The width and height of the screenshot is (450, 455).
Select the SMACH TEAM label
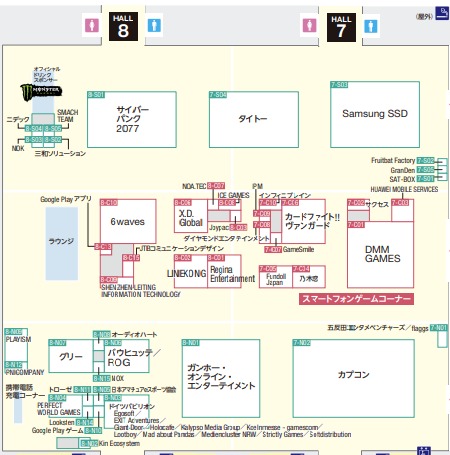pyautogui.click(x=67, y=116)
